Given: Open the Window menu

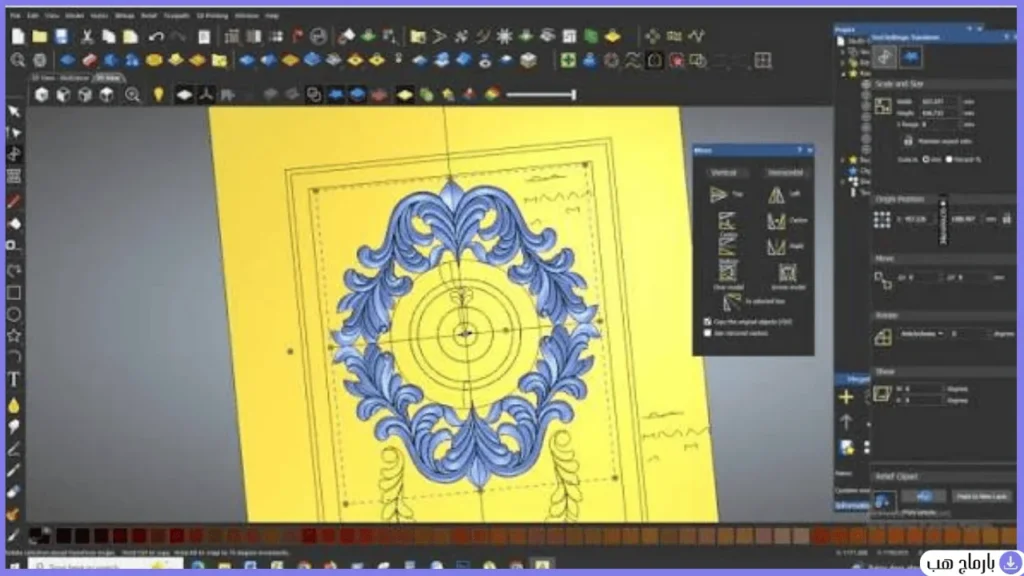Looking at the screenshot, I should (246, 15).
